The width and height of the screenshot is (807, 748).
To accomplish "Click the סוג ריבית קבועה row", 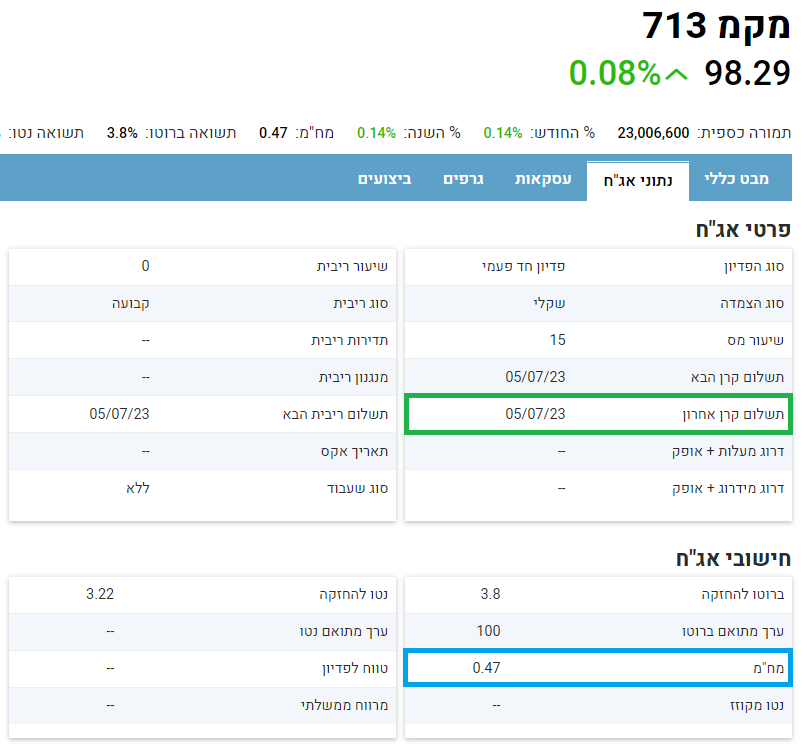I will coord(203,303).
